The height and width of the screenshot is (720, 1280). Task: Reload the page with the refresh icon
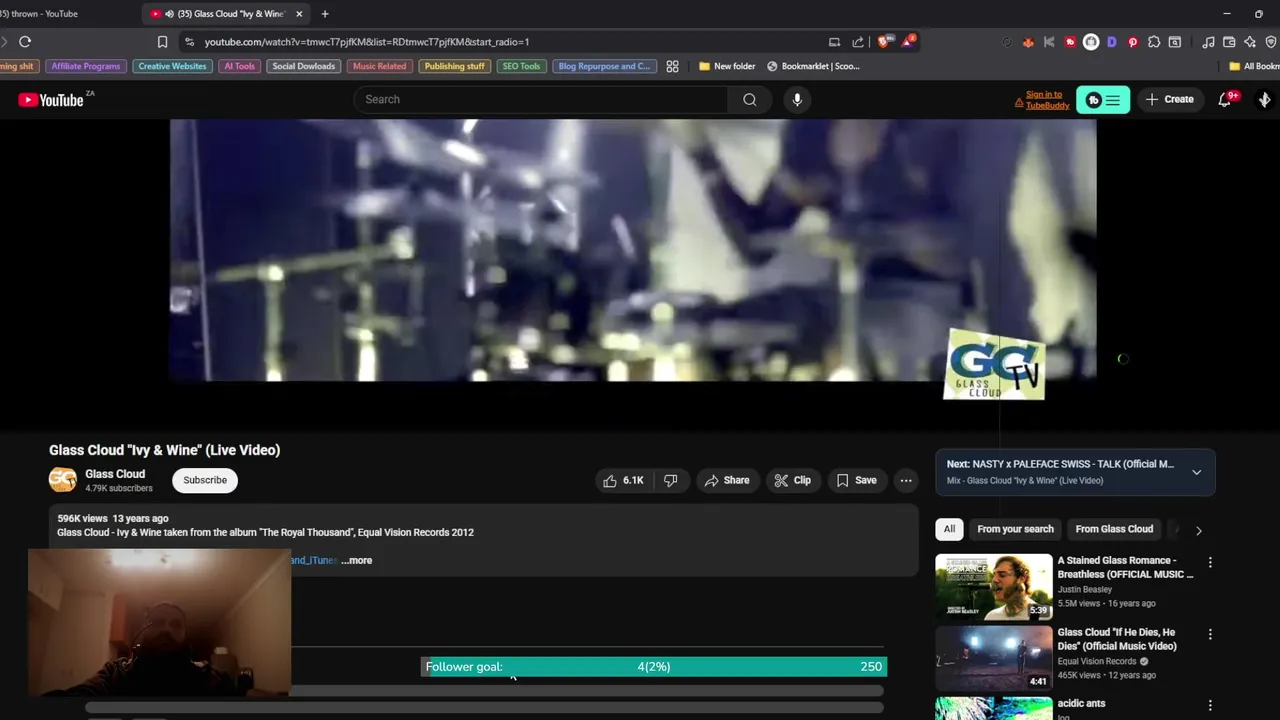click(25, 42)
